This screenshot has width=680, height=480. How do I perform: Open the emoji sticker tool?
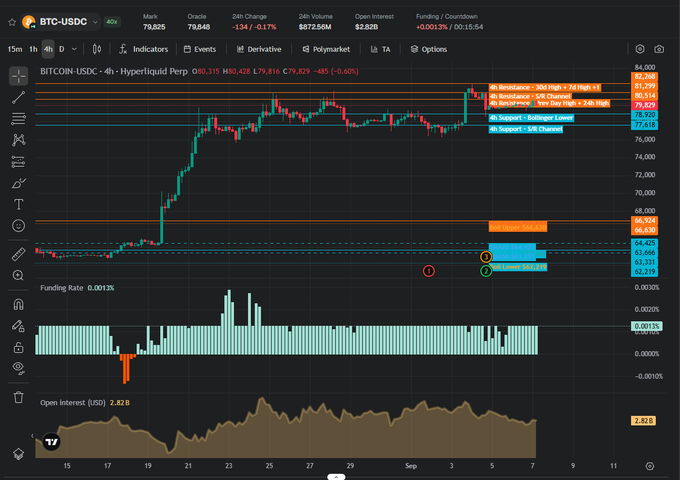pos(18,225)
